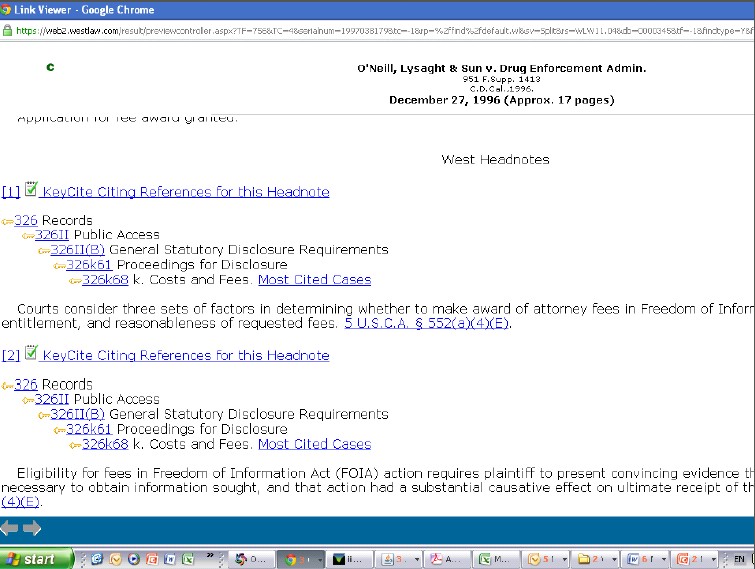The height and width of the screenshot is (569, 755).
Task: Launch Internet Explorer from quick launch
Action: coord(97,559)
